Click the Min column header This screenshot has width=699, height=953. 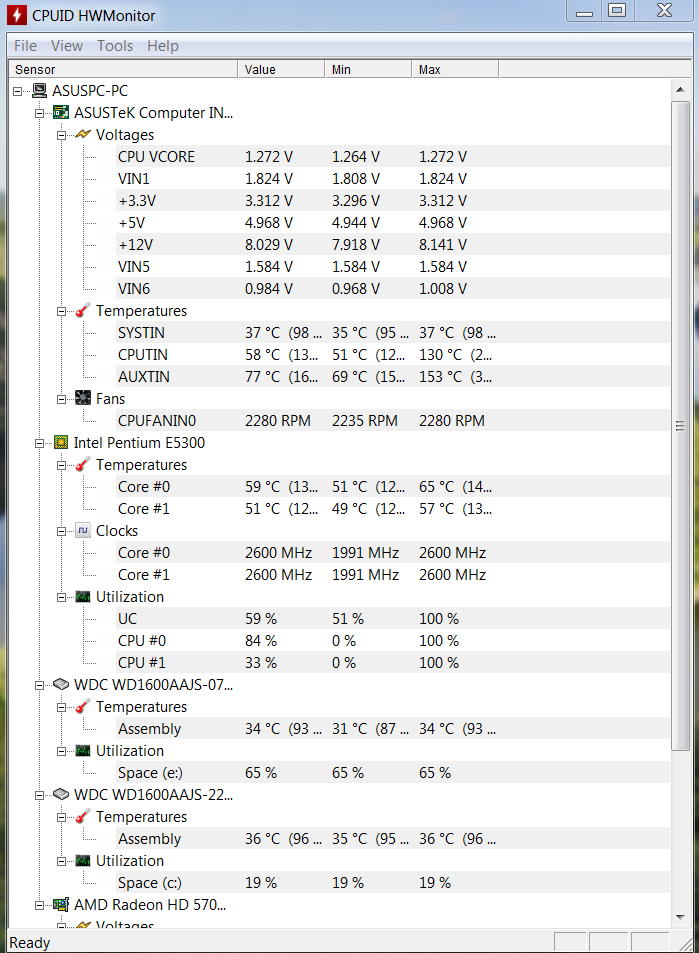368,69
